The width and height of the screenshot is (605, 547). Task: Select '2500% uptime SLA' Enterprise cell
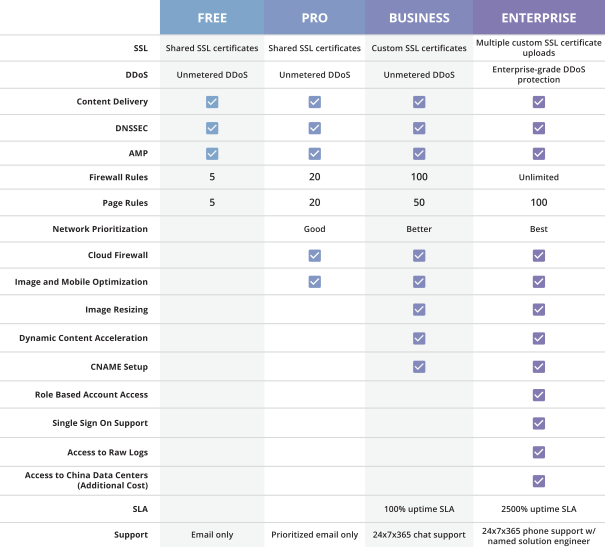click(538, 510)
